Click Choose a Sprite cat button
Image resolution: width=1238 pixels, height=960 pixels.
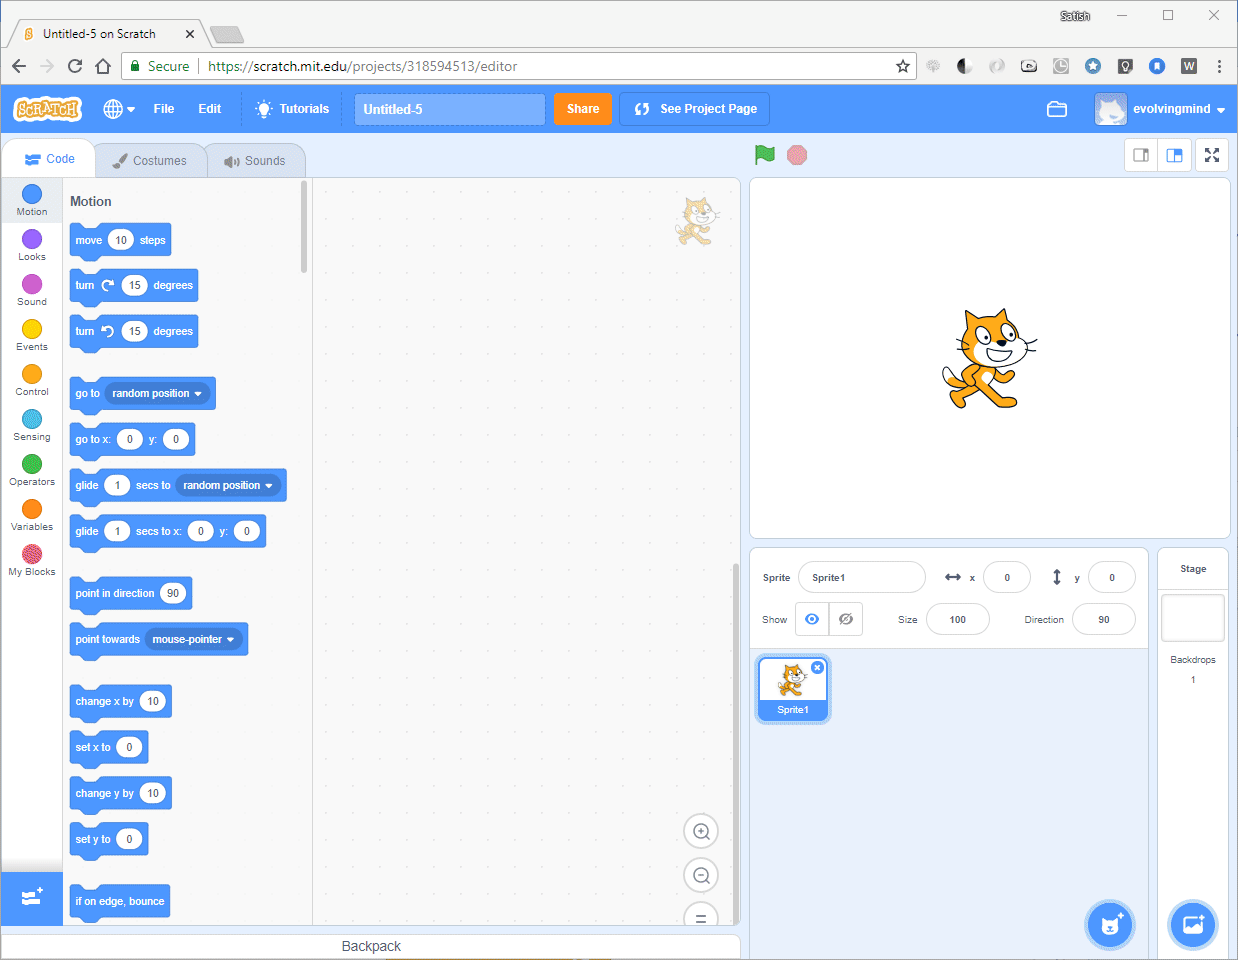(1110, 924)
